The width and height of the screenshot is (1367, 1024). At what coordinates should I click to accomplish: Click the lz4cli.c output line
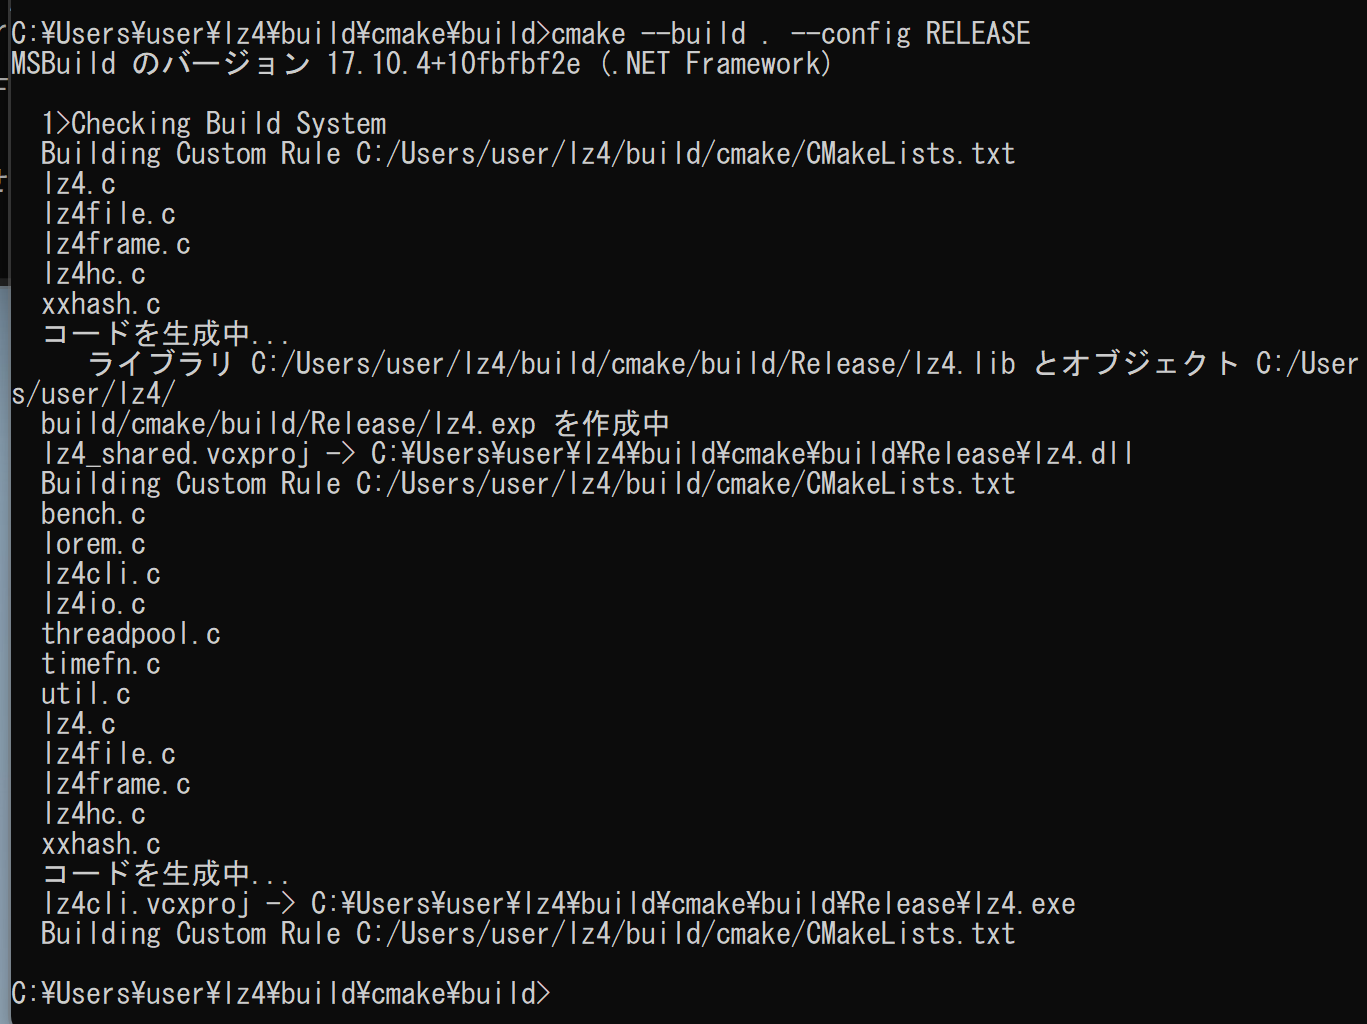pos(101,573)
